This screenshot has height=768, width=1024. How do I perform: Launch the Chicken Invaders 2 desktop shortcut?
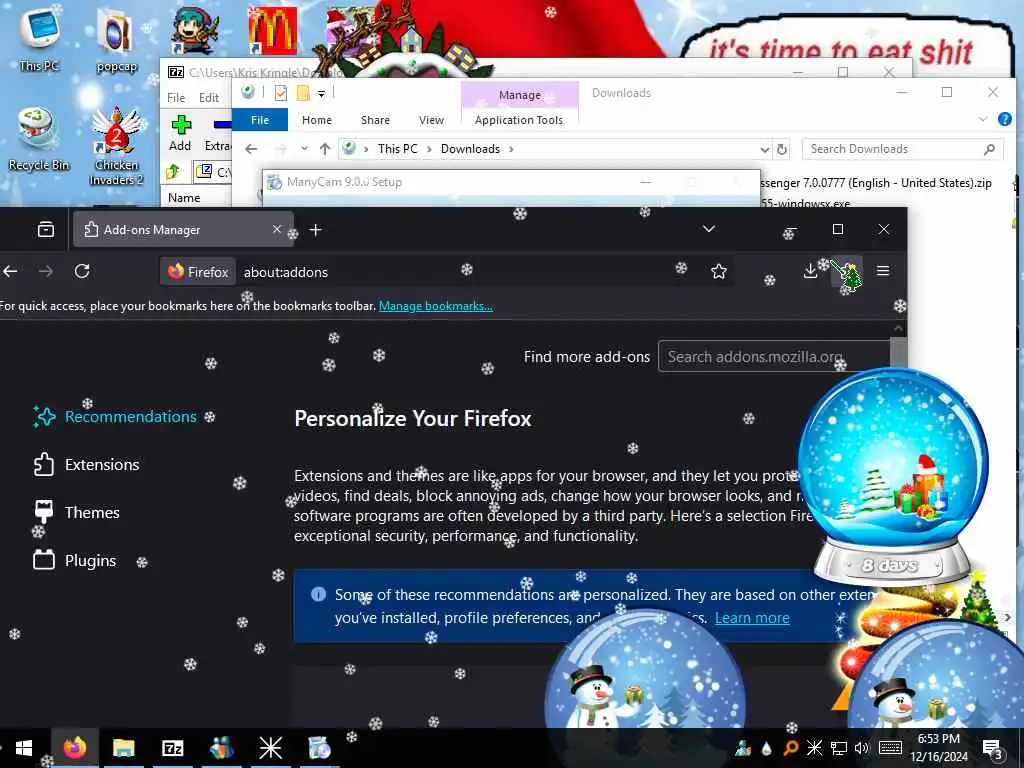click(116, 146)
